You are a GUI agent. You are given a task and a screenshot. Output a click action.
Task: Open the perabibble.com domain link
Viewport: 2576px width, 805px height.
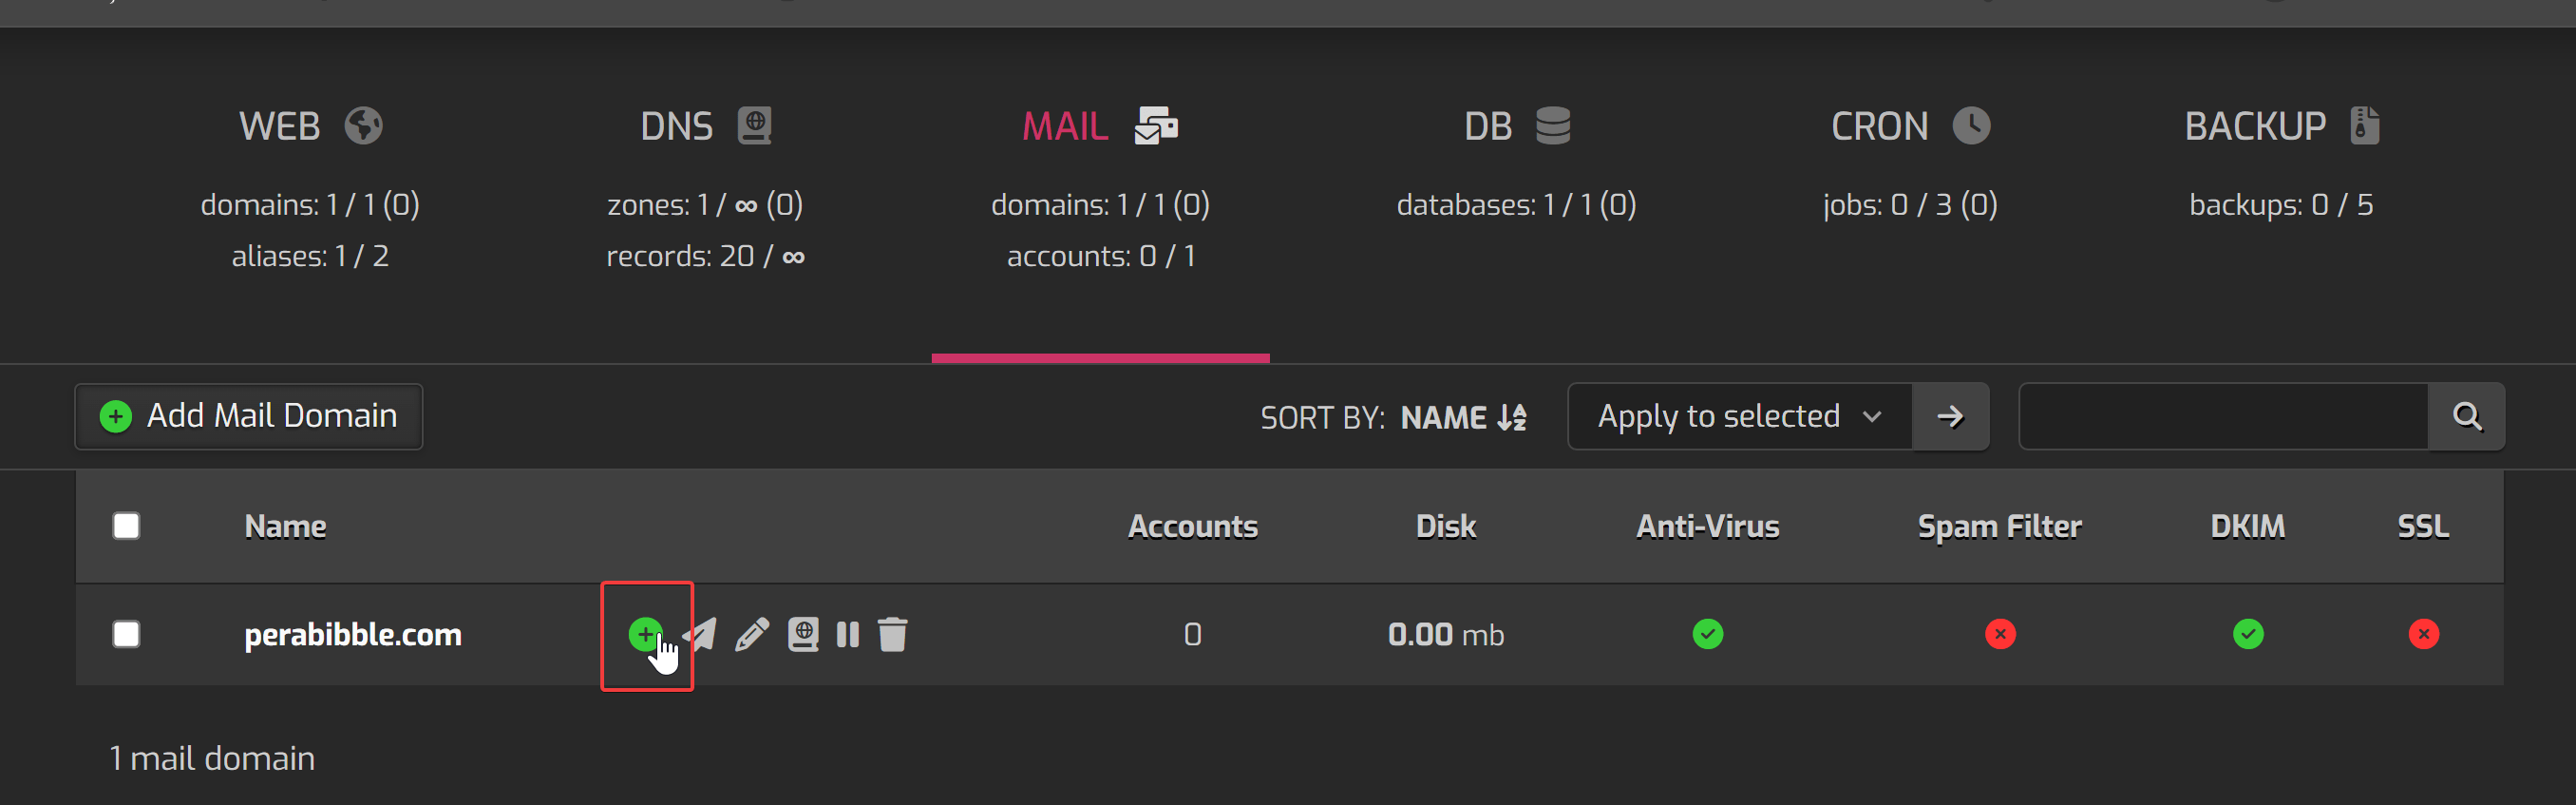tap(353, 634)
